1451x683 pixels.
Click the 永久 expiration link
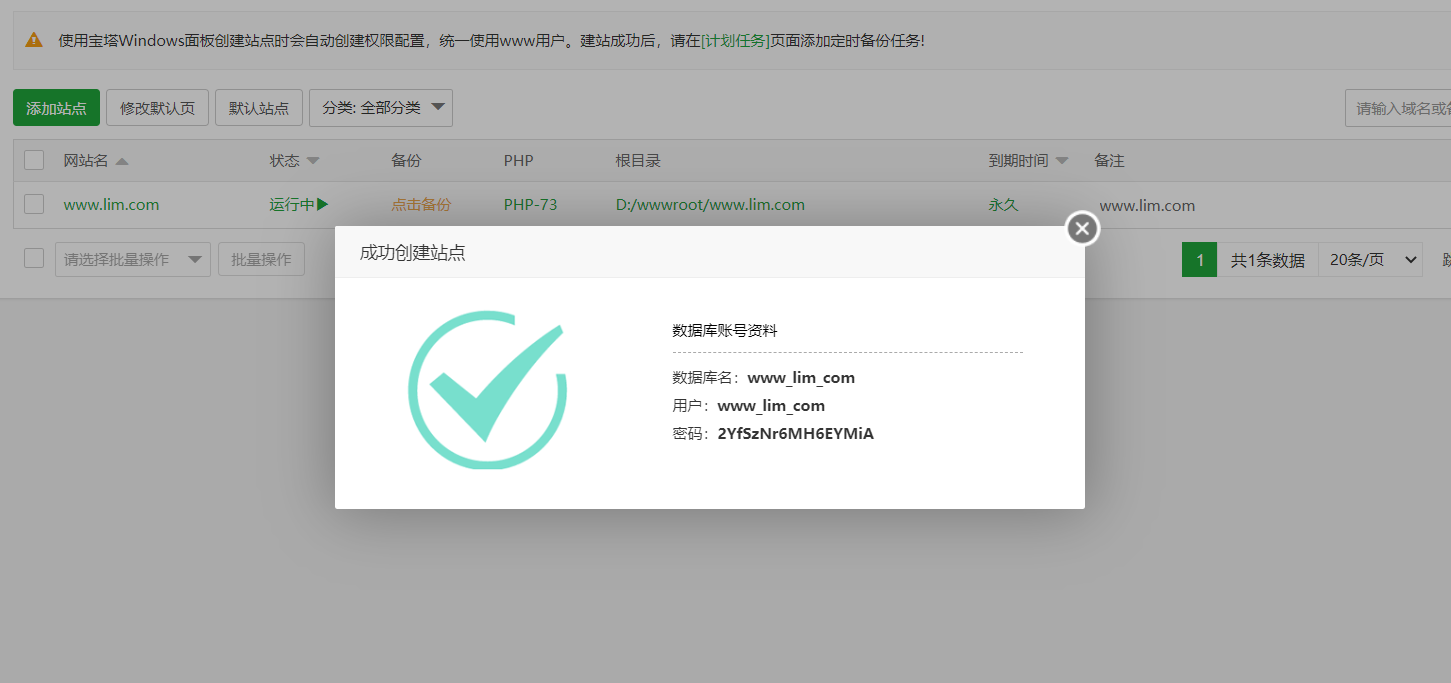(x=1003, y=205)
